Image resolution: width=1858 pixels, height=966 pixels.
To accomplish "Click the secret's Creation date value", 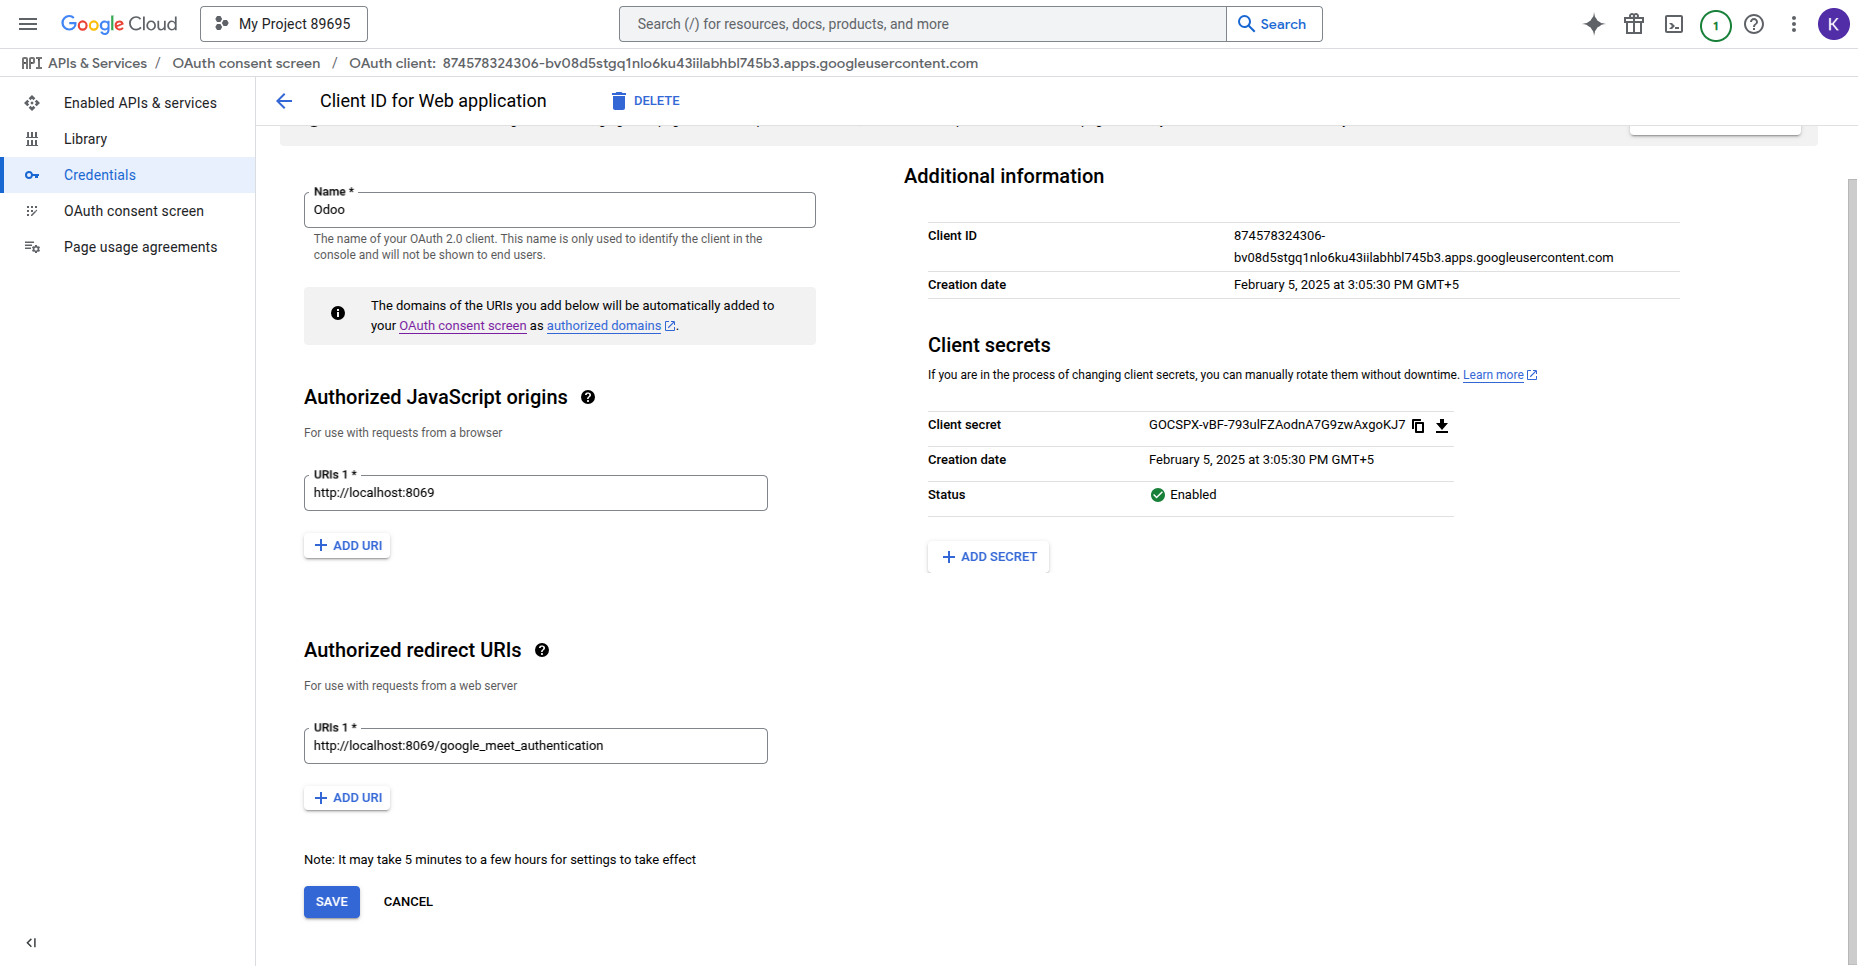I will [x=1261, y=460].
